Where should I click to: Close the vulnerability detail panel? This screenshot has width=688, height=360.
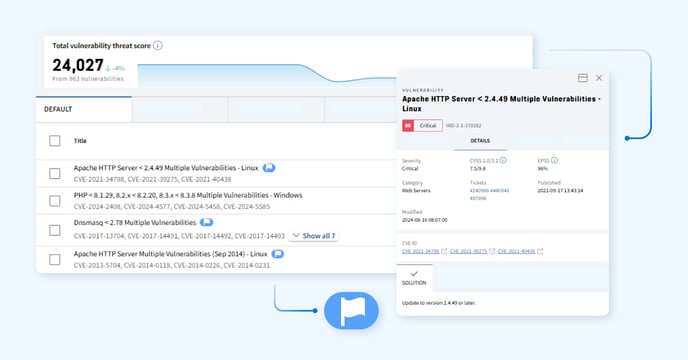(x=599, y=78)
